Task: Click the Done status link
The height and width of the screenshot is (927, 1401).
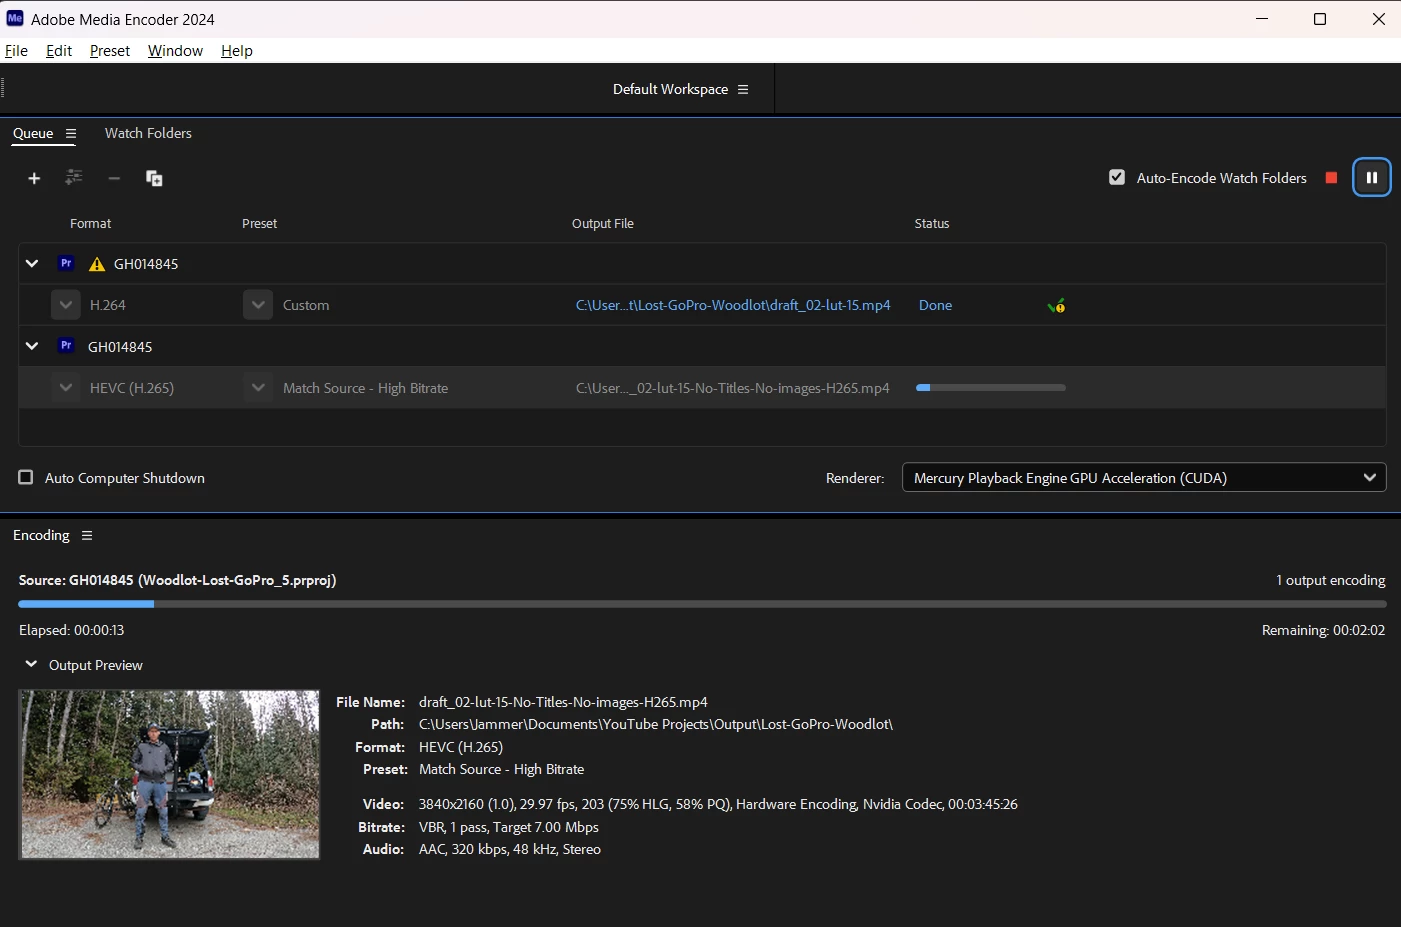Action: (x=935, y=305)
